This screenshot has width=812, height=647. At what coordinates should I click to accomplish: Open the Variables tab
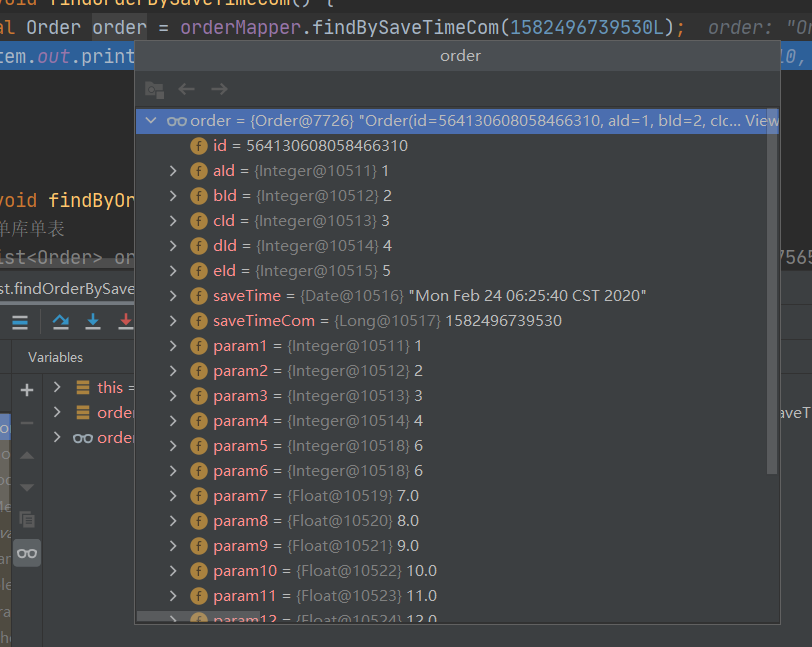[55, 357]
